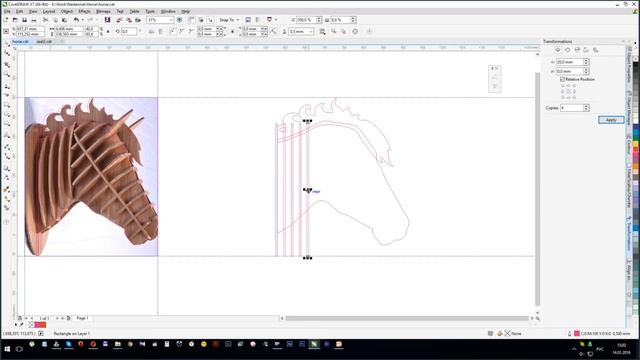Screen dimensions: 640x360
Task: Click the Undo arrow icon
Action: coord(76,20)
